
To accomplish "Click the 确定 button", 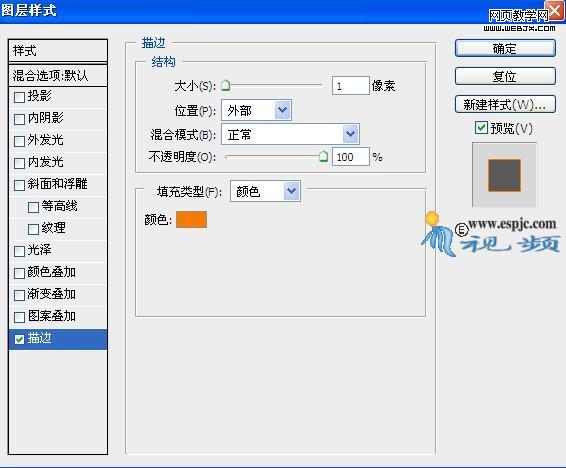I will coord(505,48).
